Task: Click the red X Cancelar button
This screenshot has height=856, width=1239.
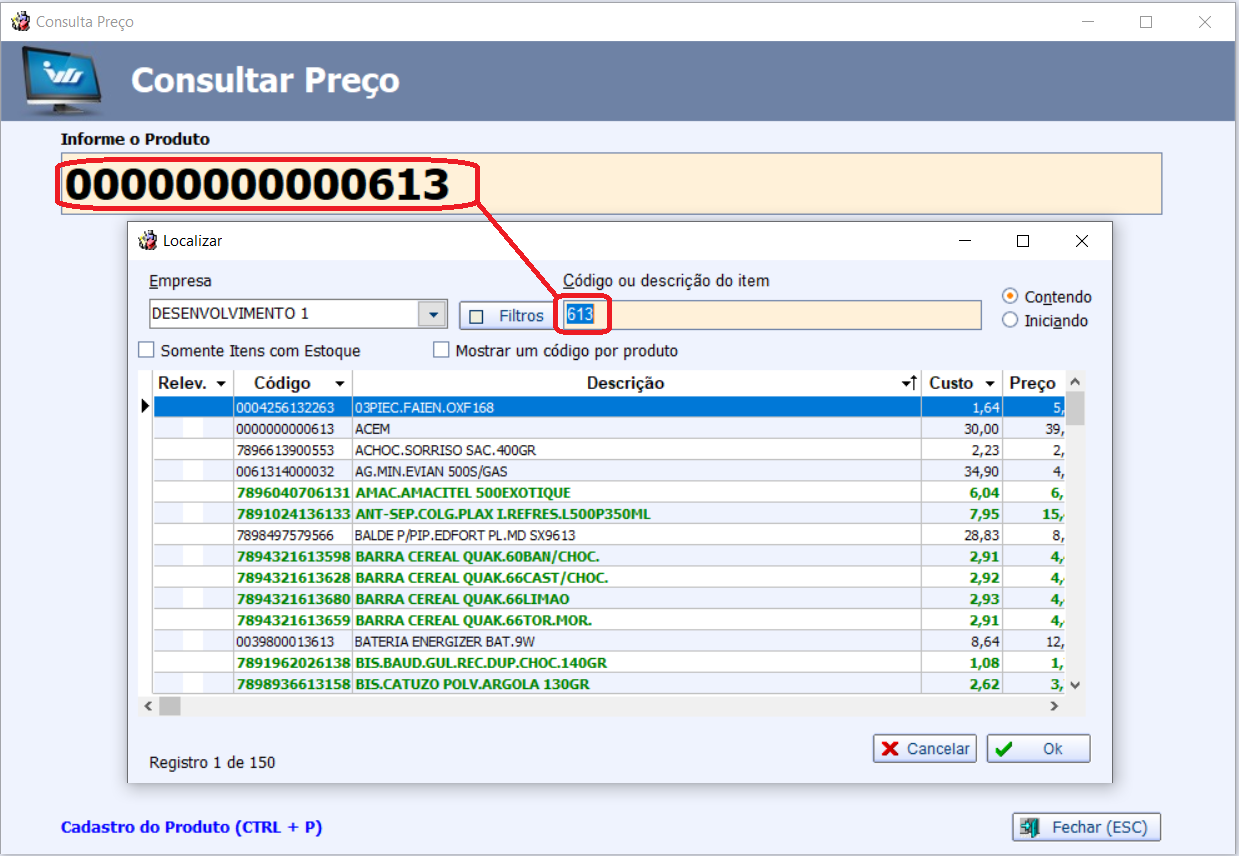Action: [925, 749]
